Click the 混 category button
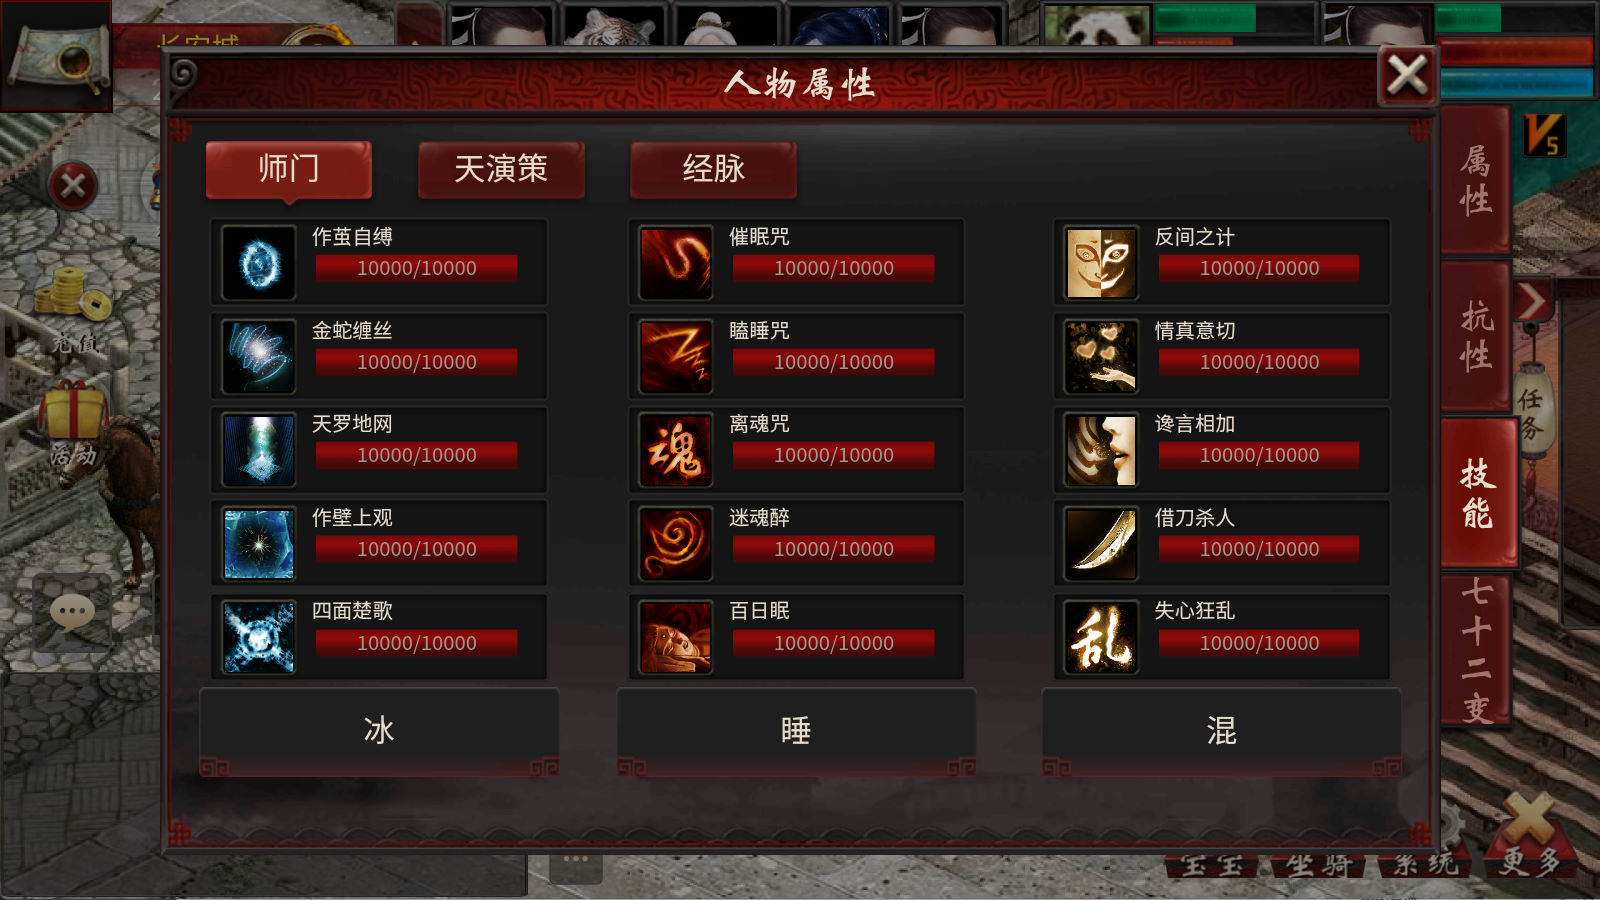This screenshot has width=1600, height=900. coord(1221,731)
